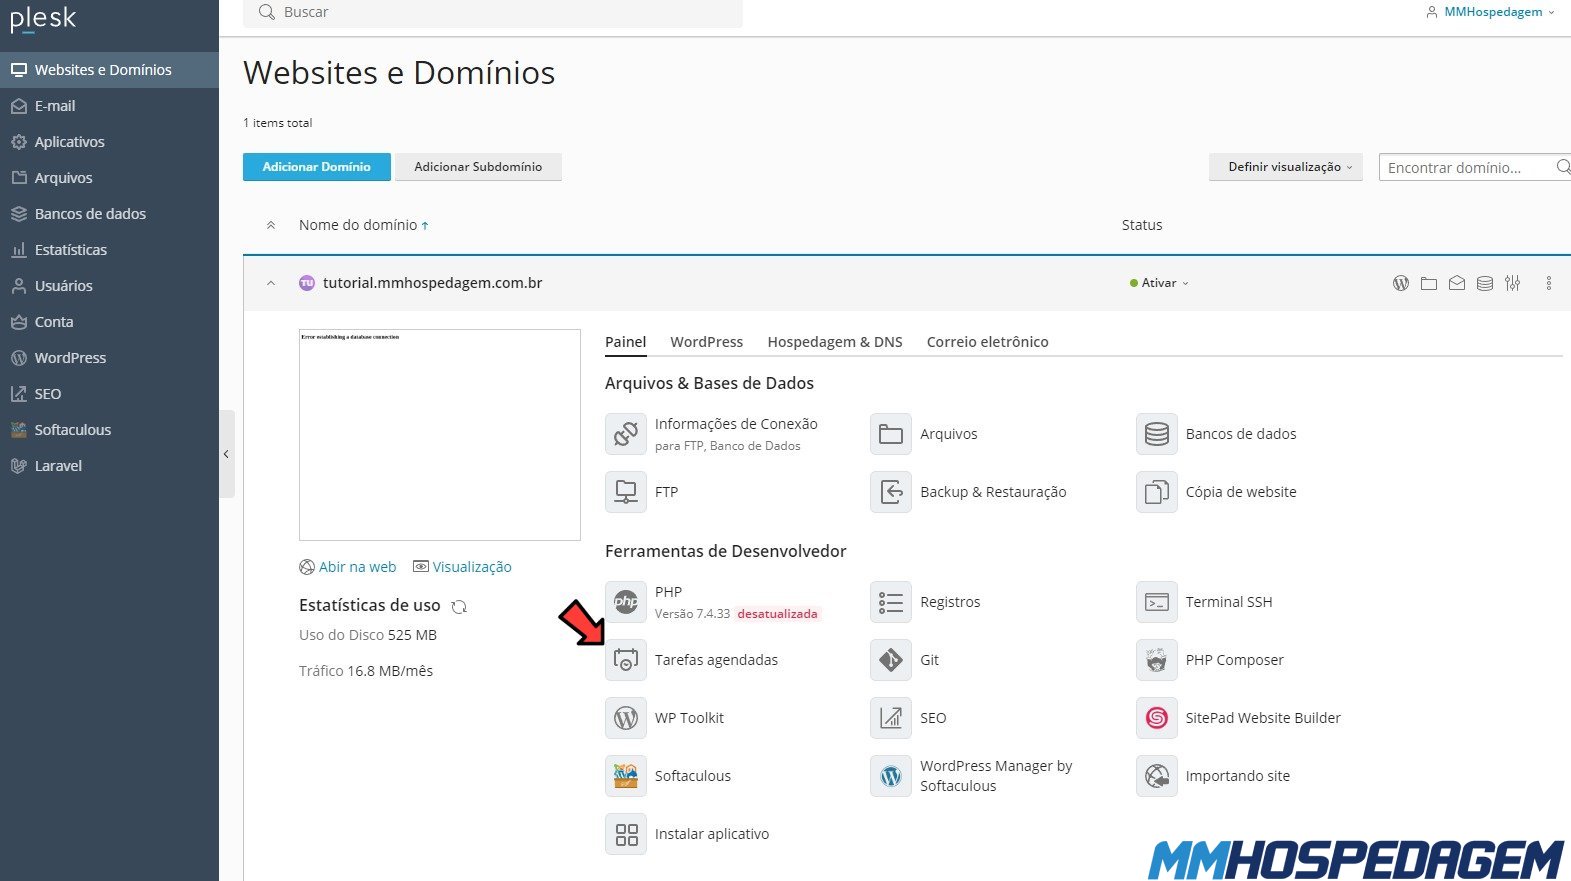Image resolution: width=1571 pixels, height=881 pixels.
Task: Open Estatísticas in sidebar
Action: 109,250
